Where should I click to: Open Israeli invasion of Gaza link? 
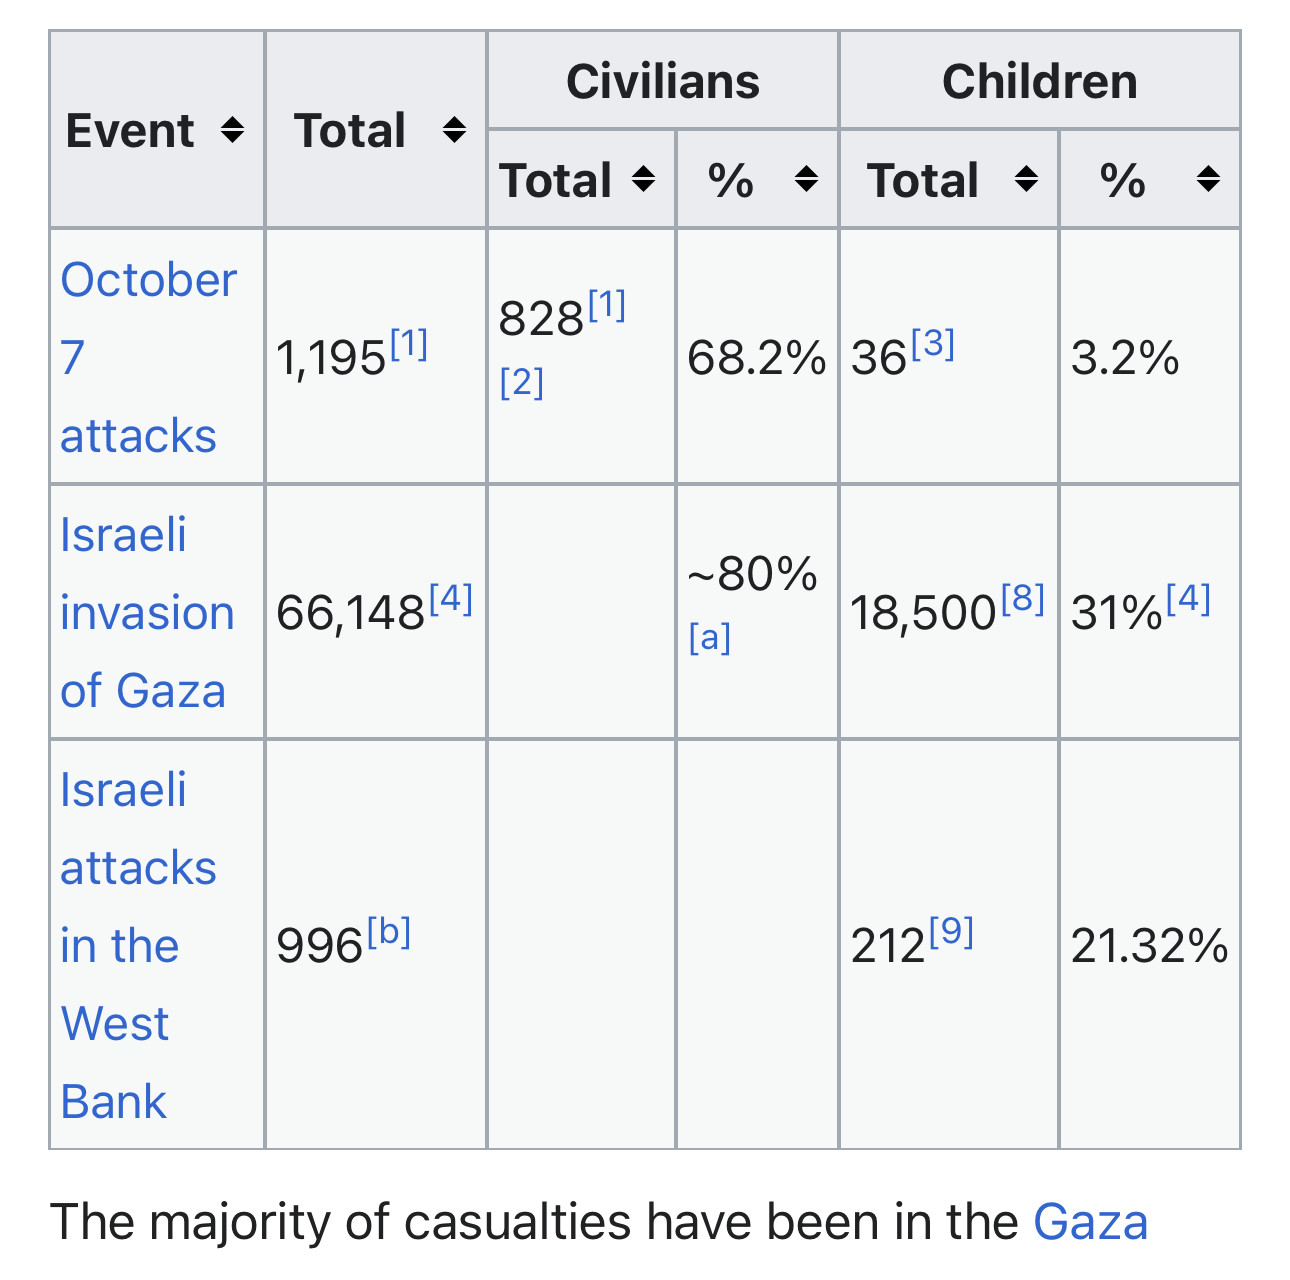[146, 612]
